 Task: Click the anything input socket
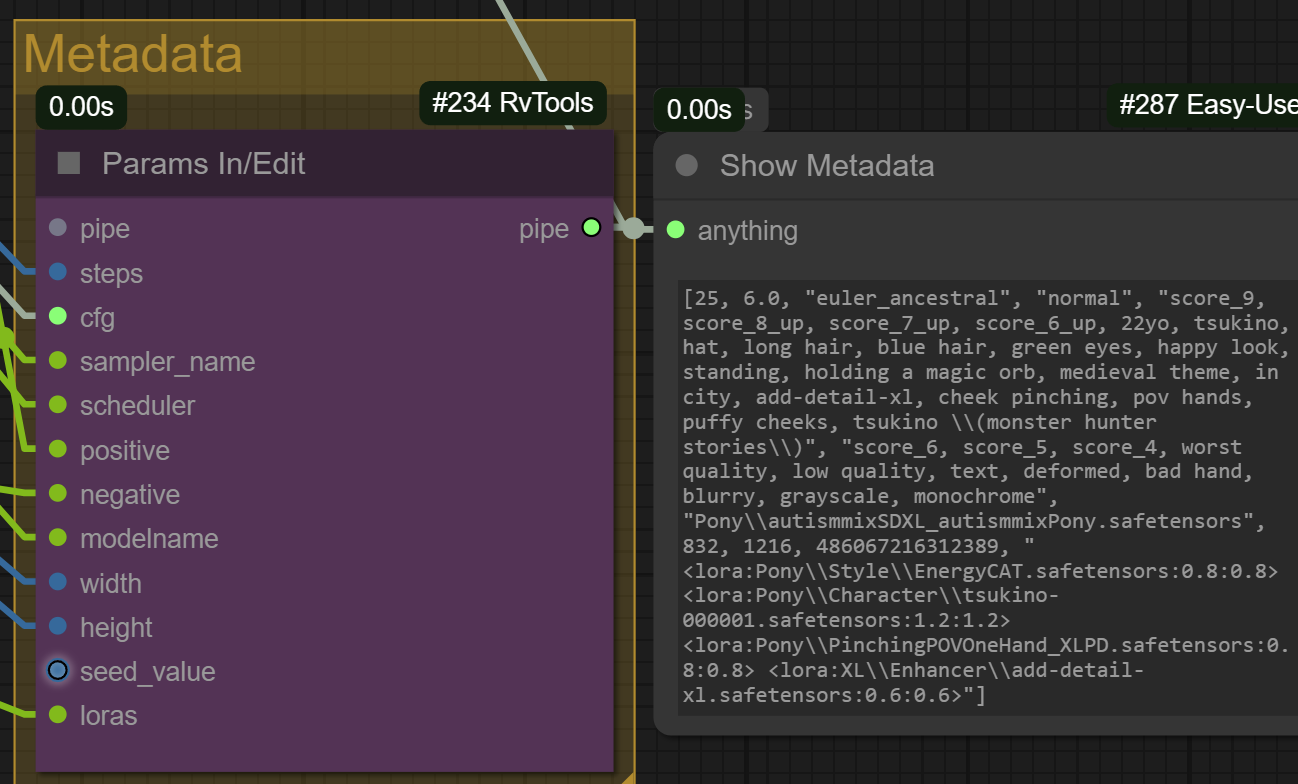[x=675, y=230]
